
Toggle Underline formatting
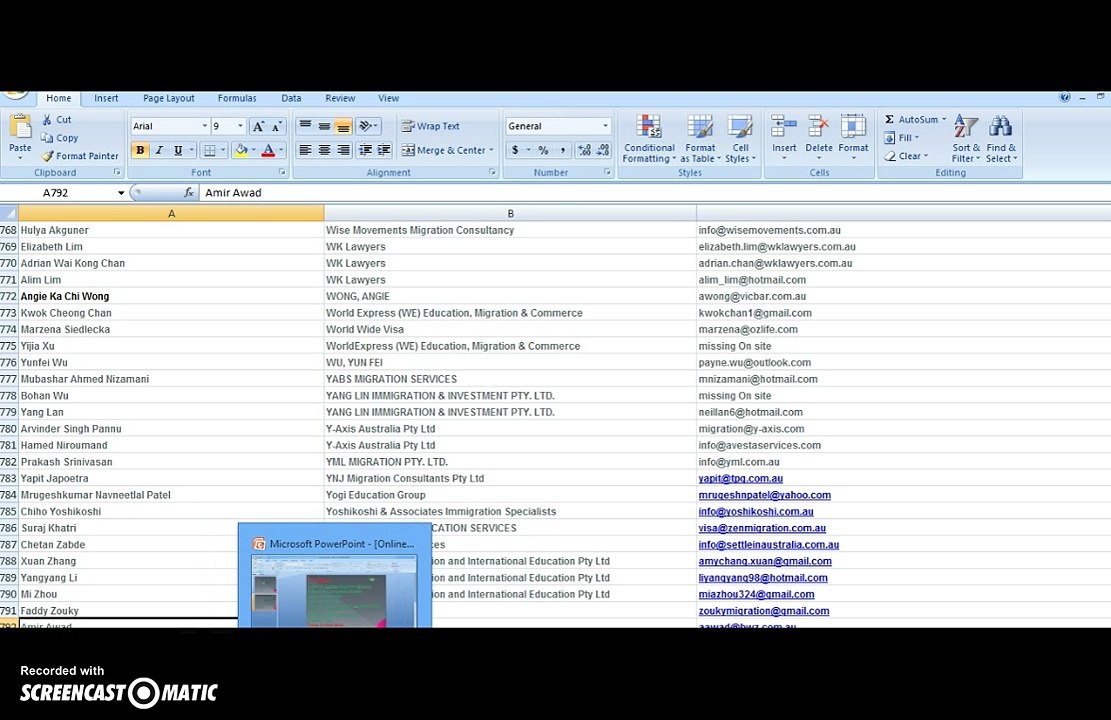pyautogui.click(x=179, y=150)
